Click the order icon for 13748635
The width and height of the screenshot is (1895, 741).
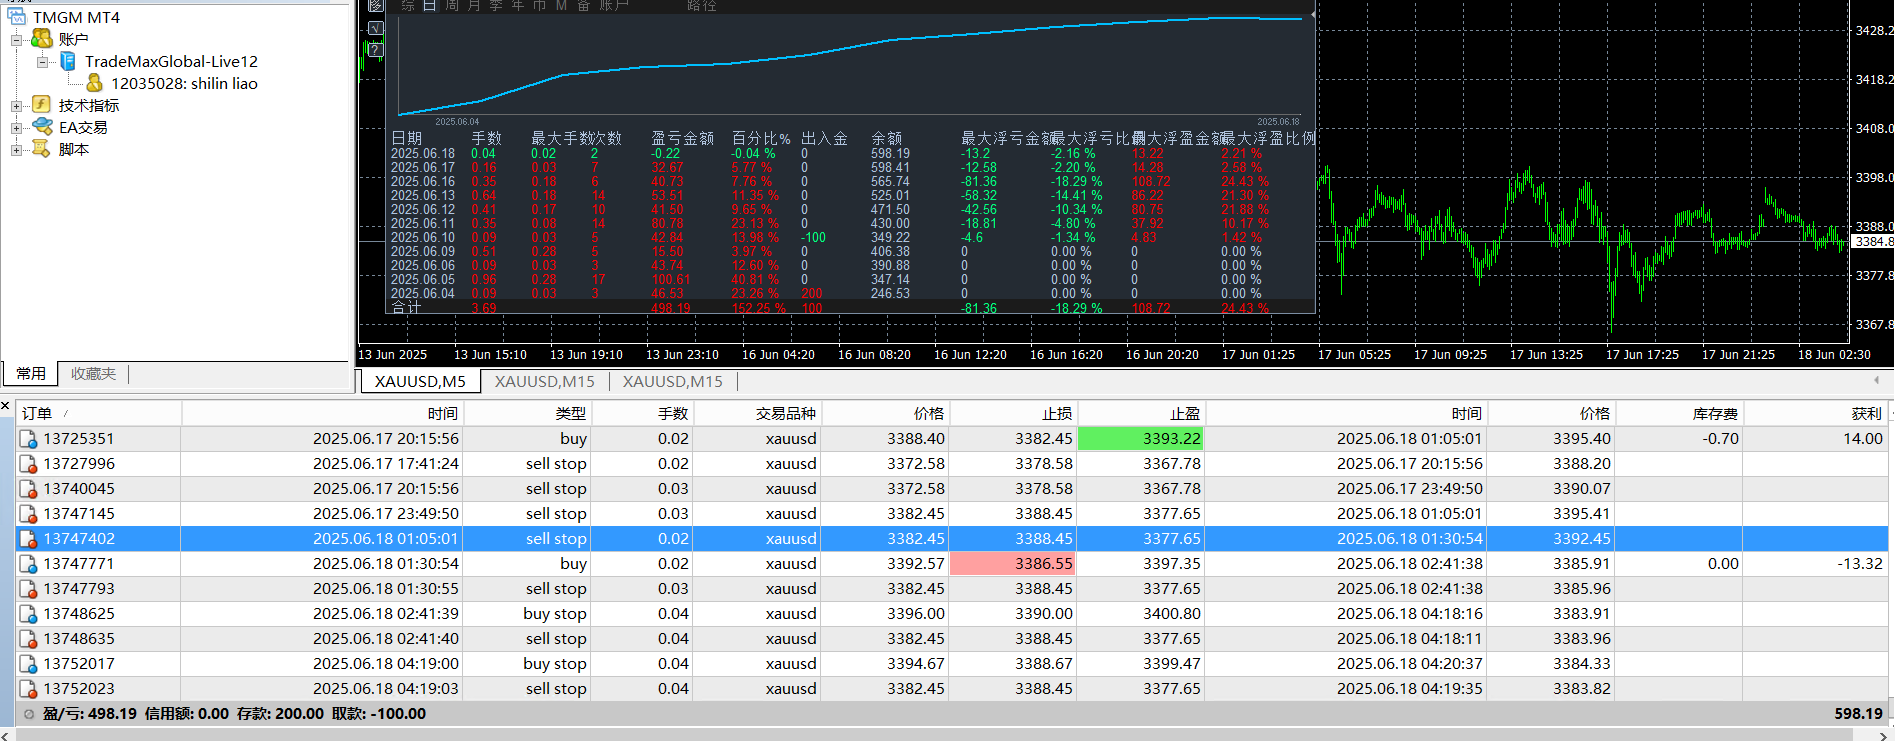coord(29,638)
